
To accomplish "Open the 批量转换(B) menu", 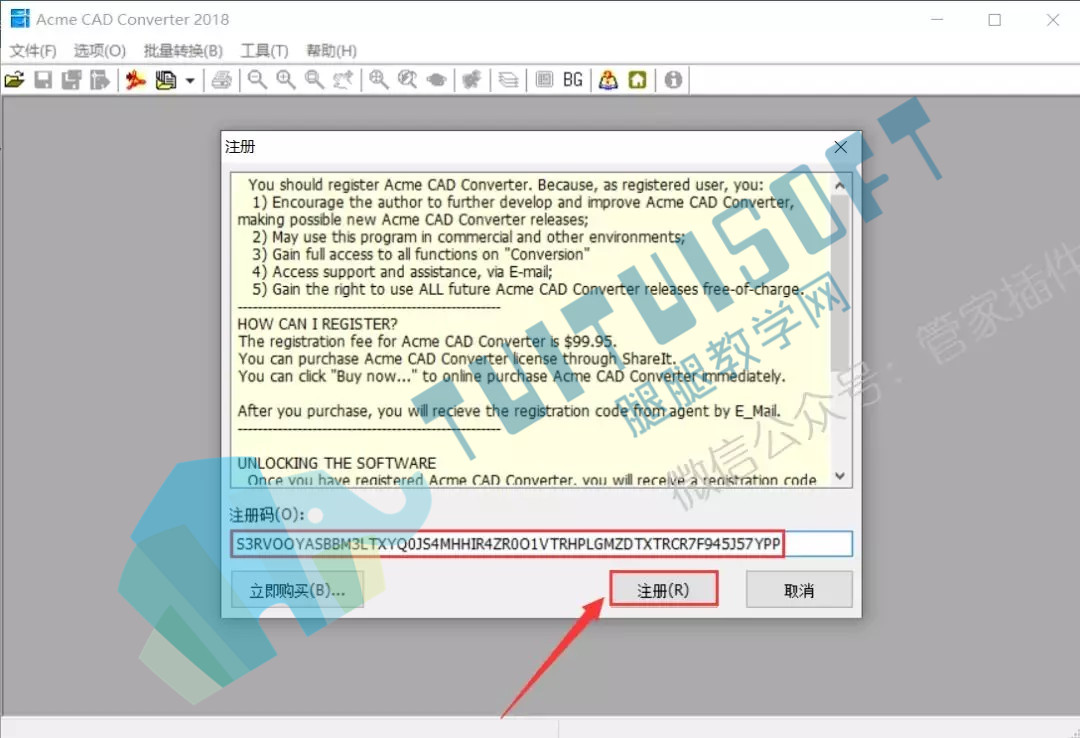I will [183, 50].
